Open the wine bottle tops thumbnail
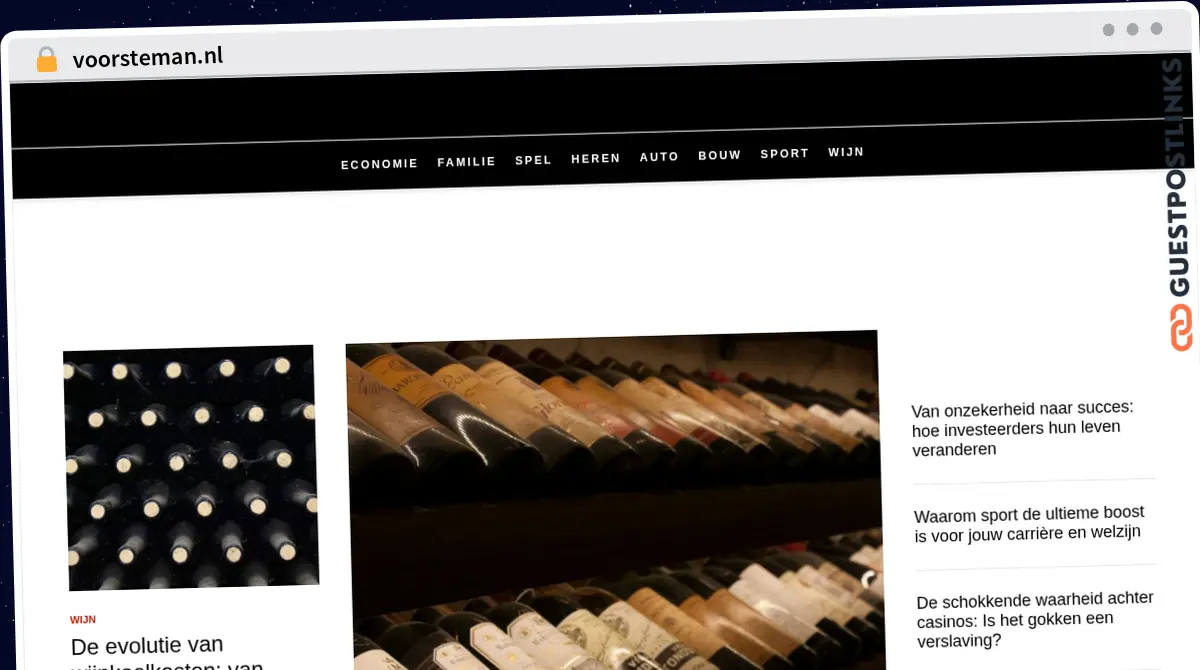The height and width of the screenshot is (670, 1200). click(191, 467)
